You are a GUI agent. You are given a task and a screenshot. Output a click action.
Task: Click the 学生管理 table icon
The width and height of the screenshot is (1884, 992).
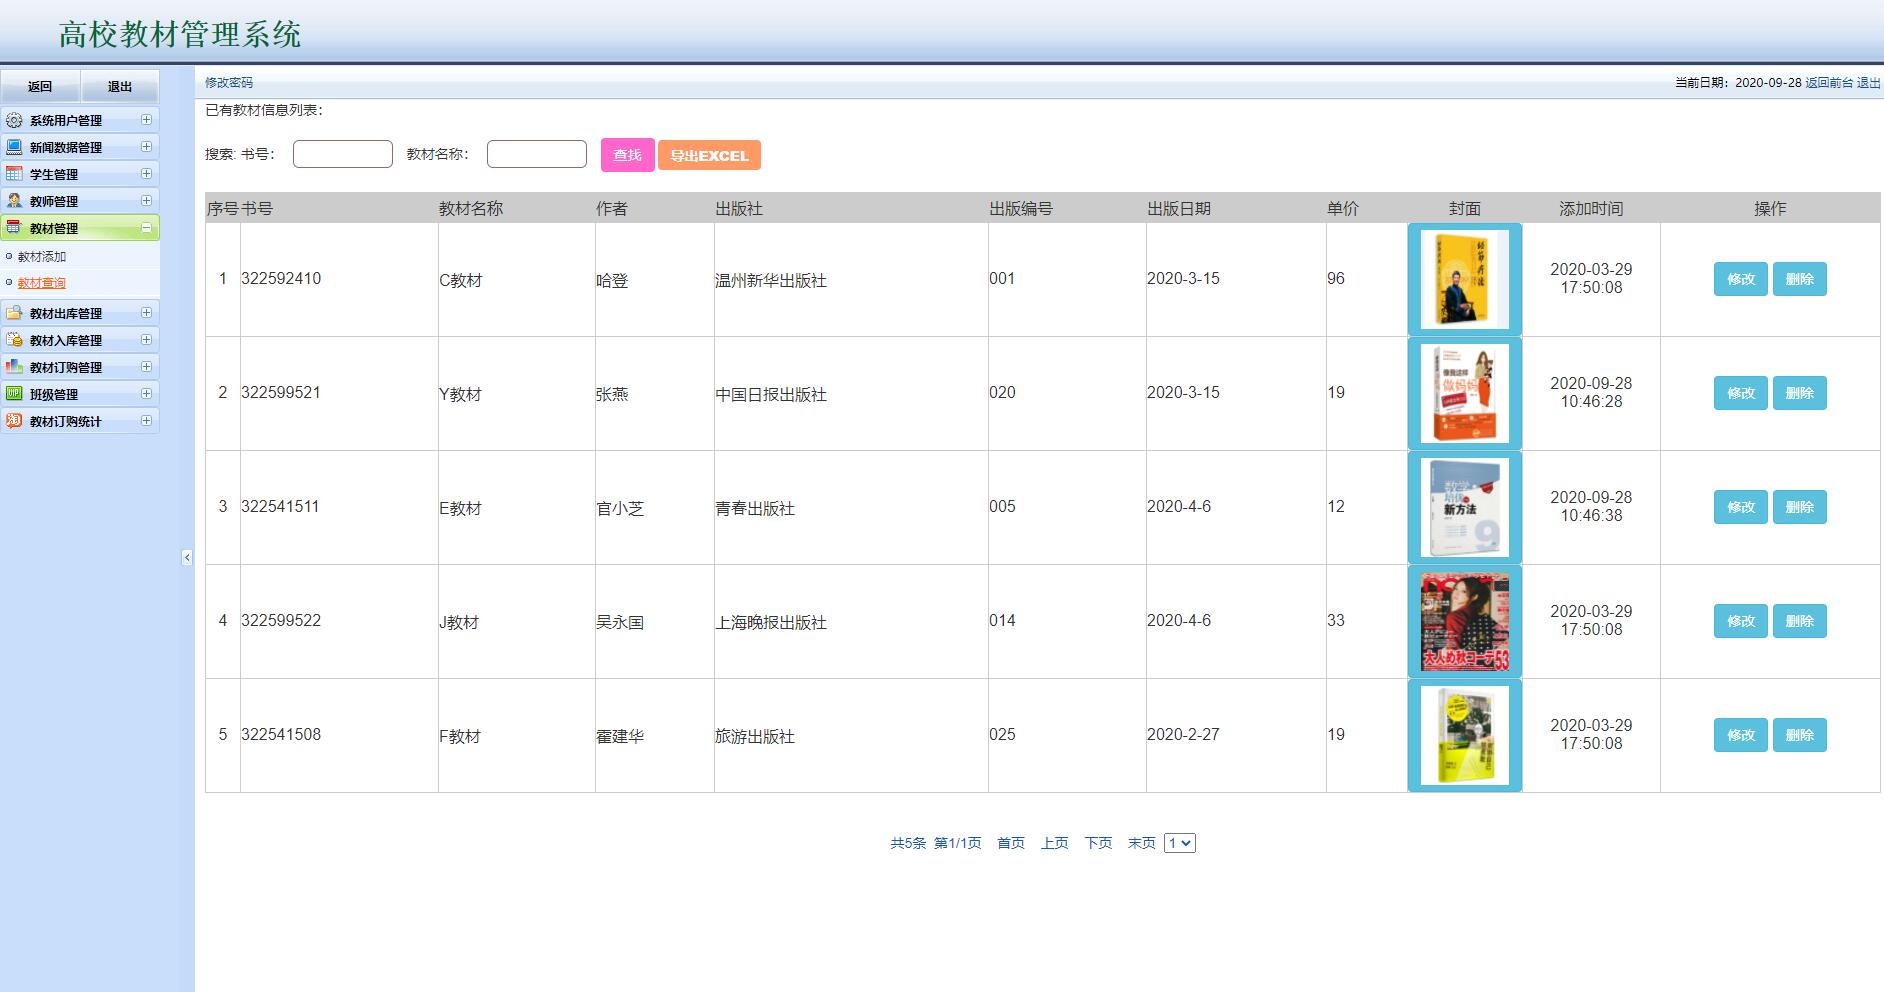click(14, 174)
